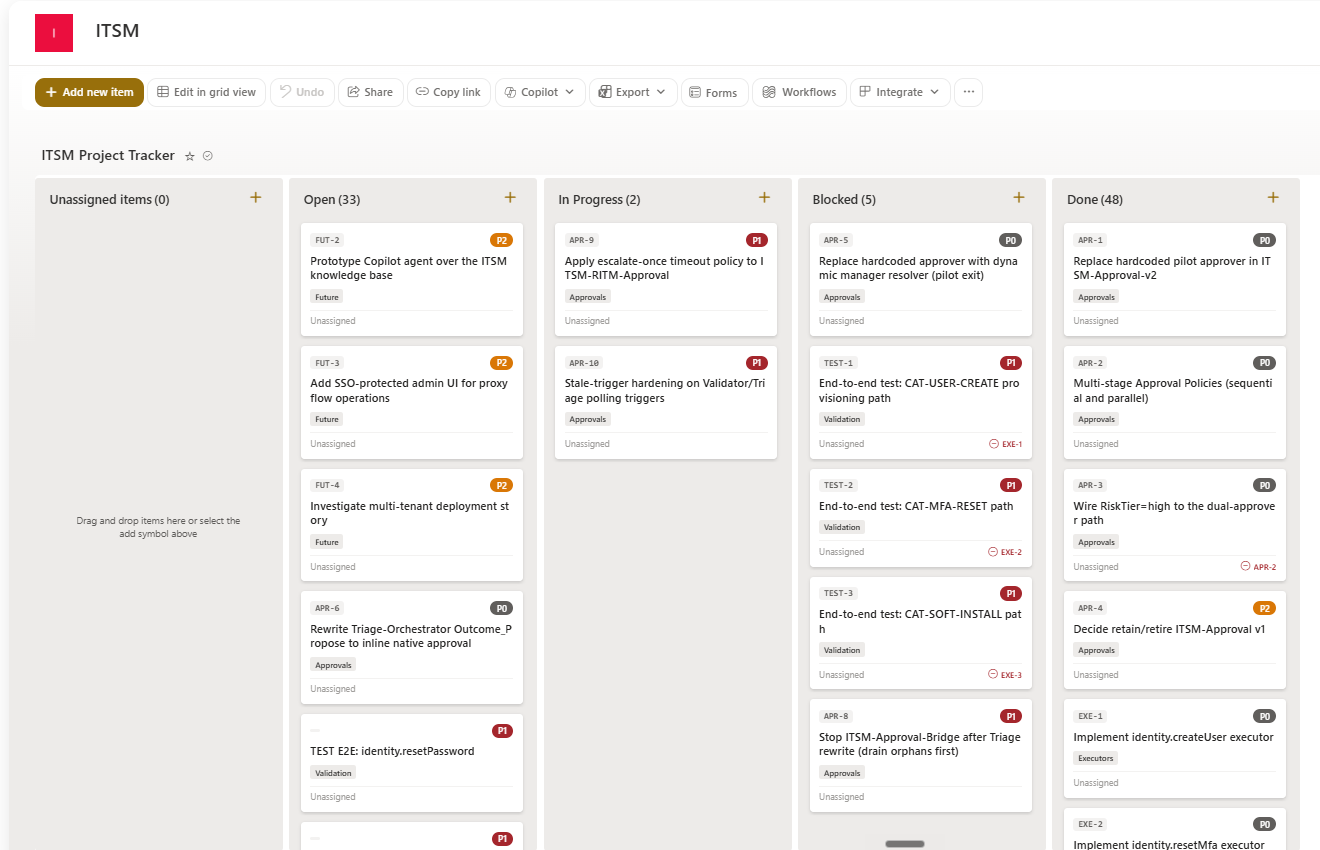Click the Undo button
The image size is (1320, 850).
click(x=302, y=92)
